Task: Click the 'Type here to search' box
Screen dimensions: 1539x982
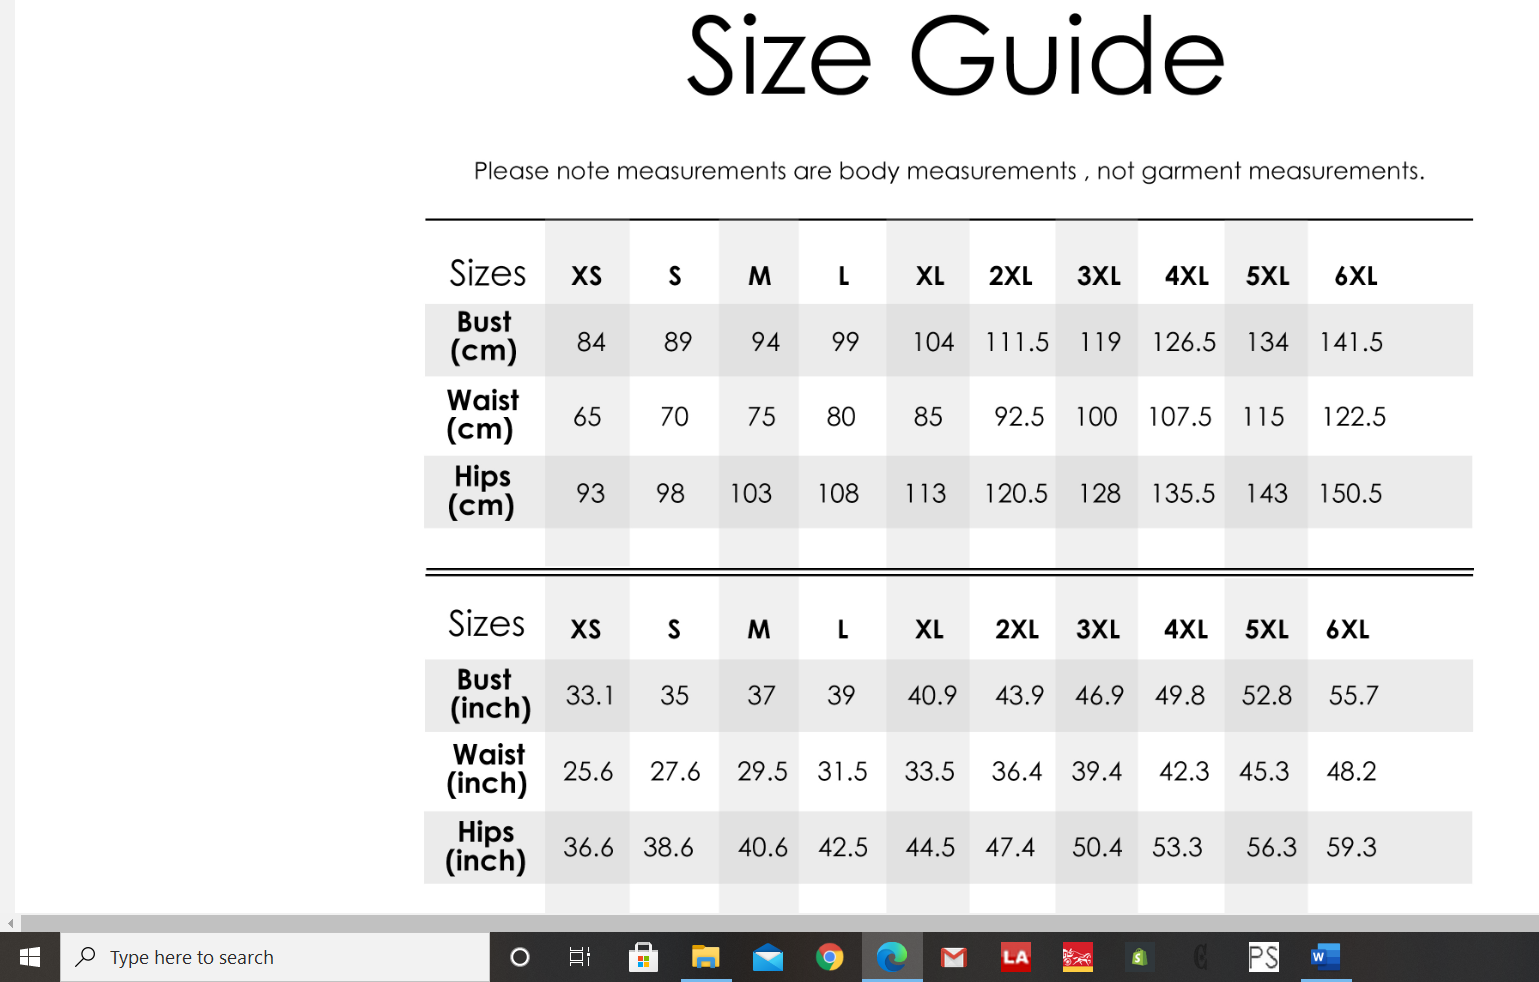Action: click(275, 957)
